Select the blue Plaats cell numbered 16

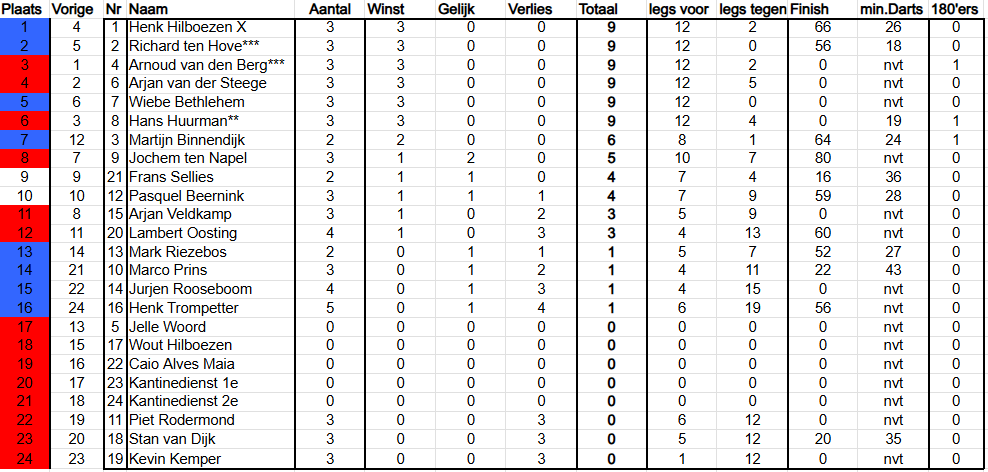[x=25, y=308]
